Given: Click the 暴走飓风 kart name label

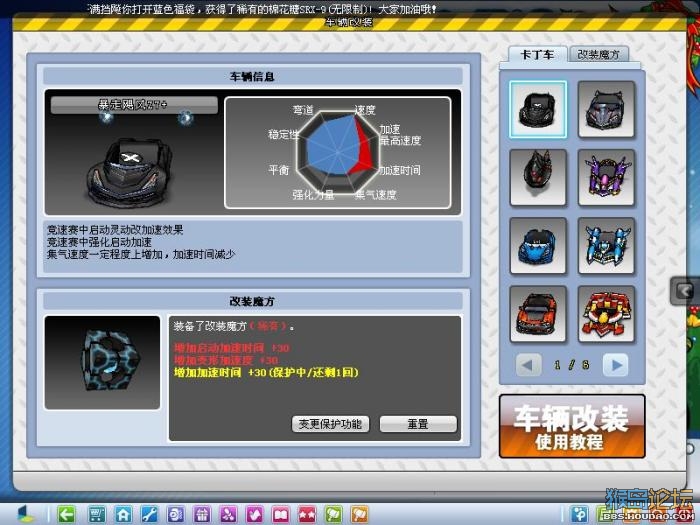Looking at the screenshot, I should (134, 105).
